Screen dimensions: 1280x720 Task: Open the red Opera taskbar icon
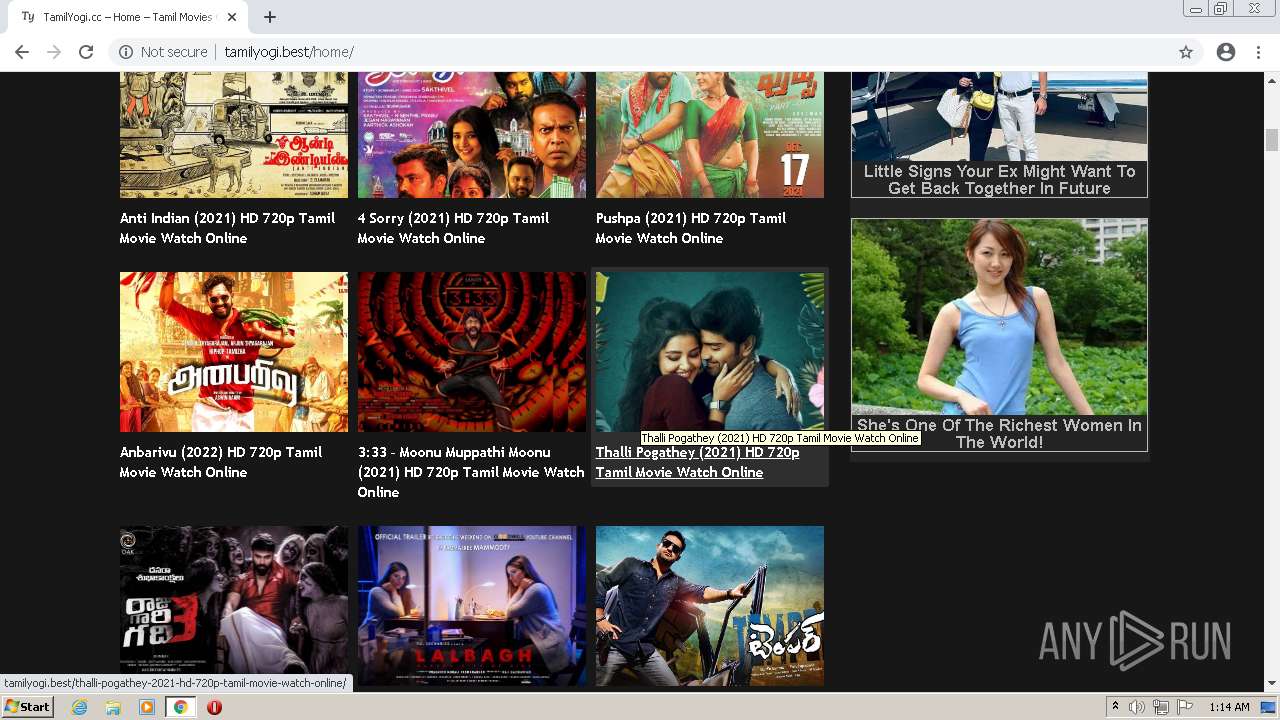(x=214, y=707)
